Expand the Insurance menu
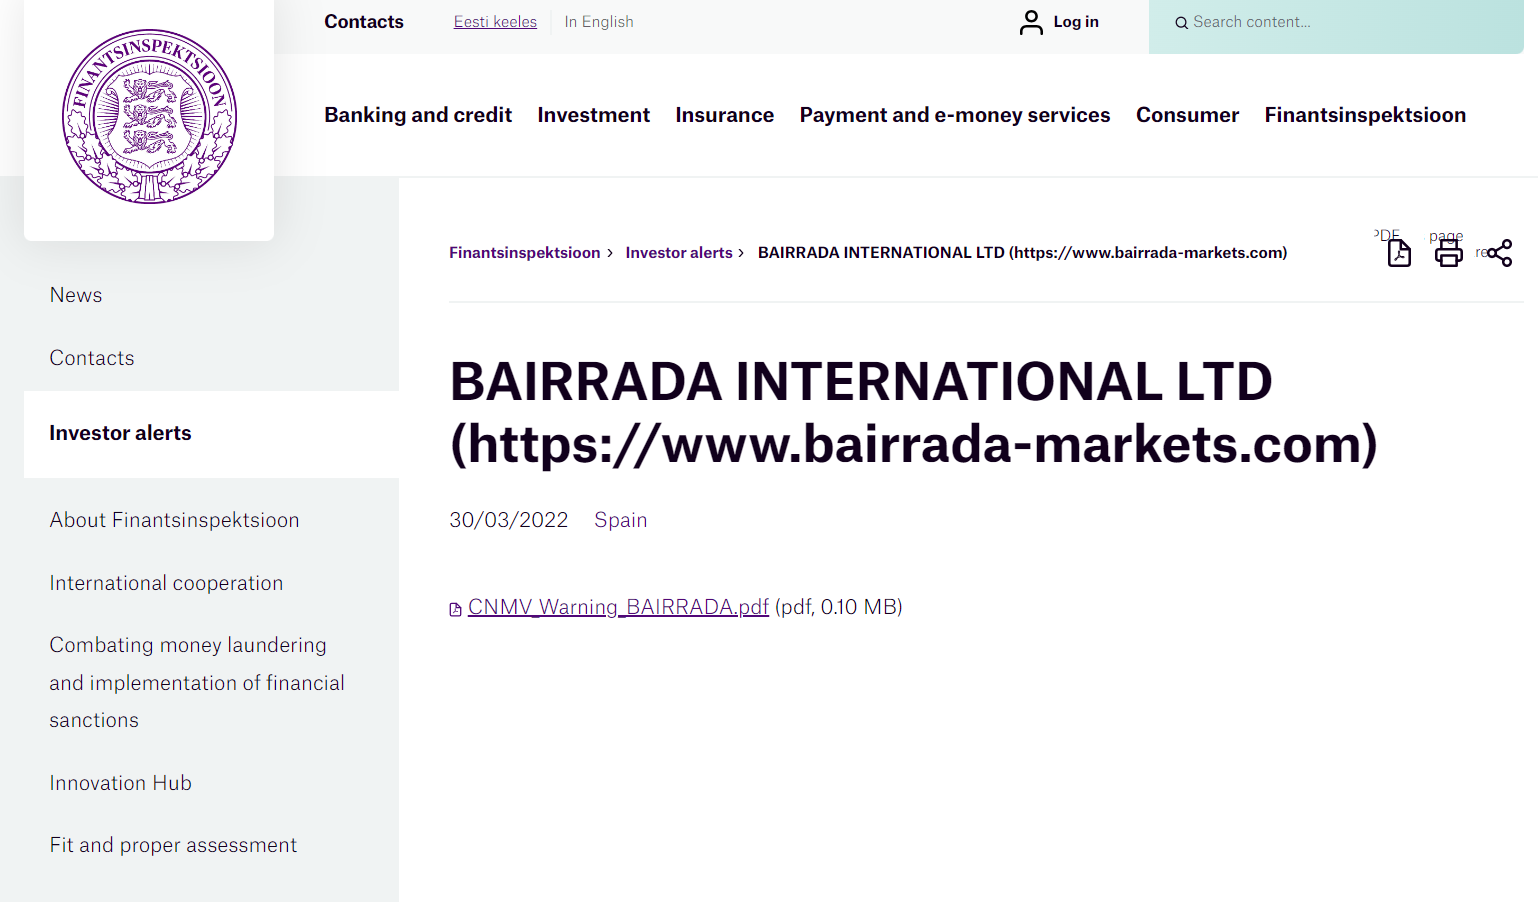 724,115
